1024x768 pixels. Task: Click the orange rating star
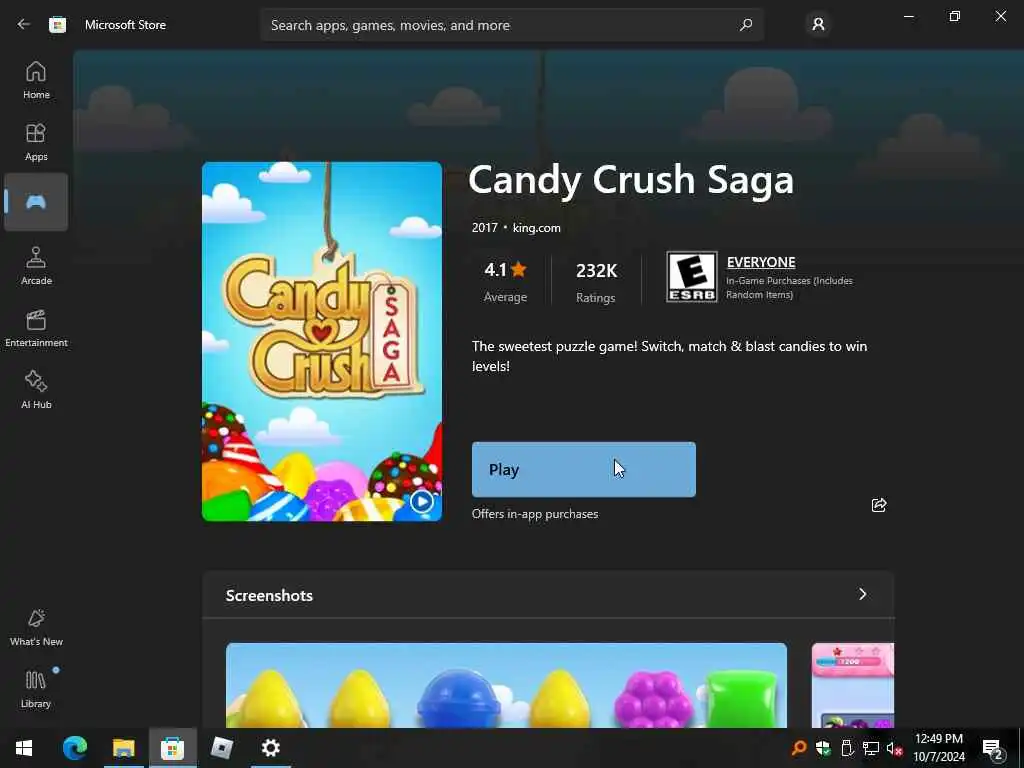pos(519,269)
